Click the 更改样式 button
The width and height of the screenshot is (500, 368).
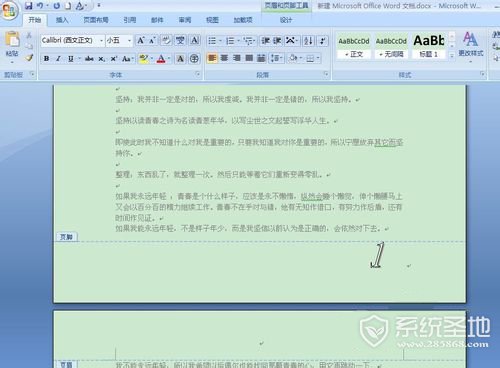(x=471, y=47)
